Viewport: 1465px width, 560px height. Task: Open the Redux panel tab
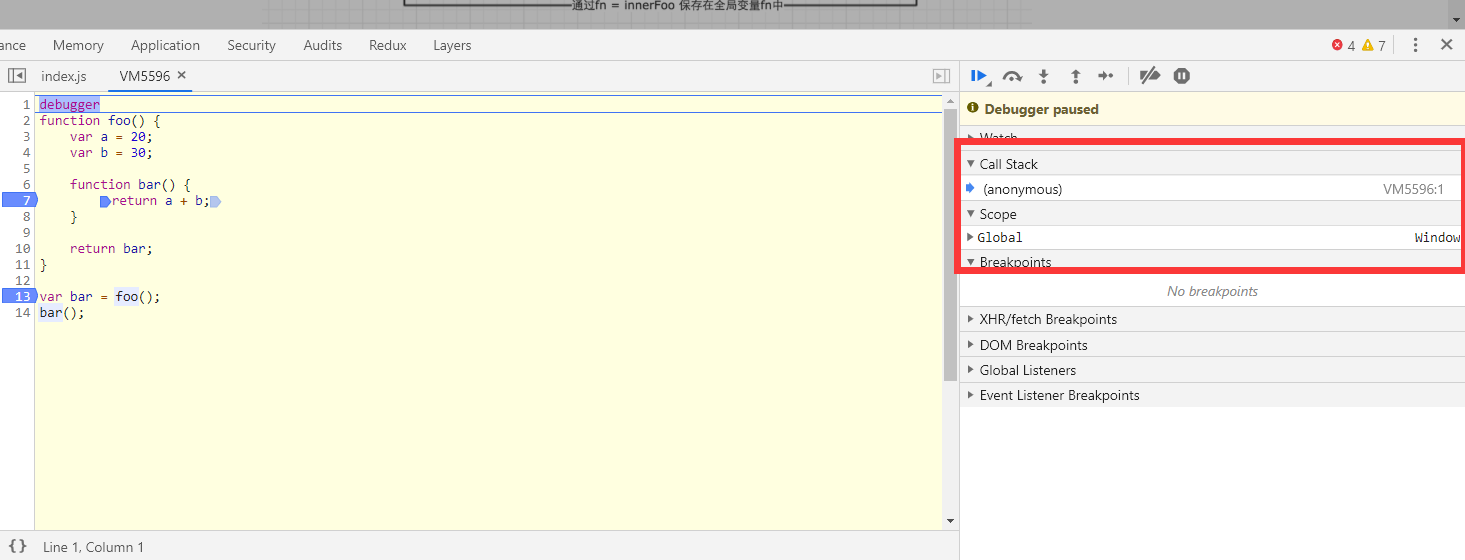(388, 45)
